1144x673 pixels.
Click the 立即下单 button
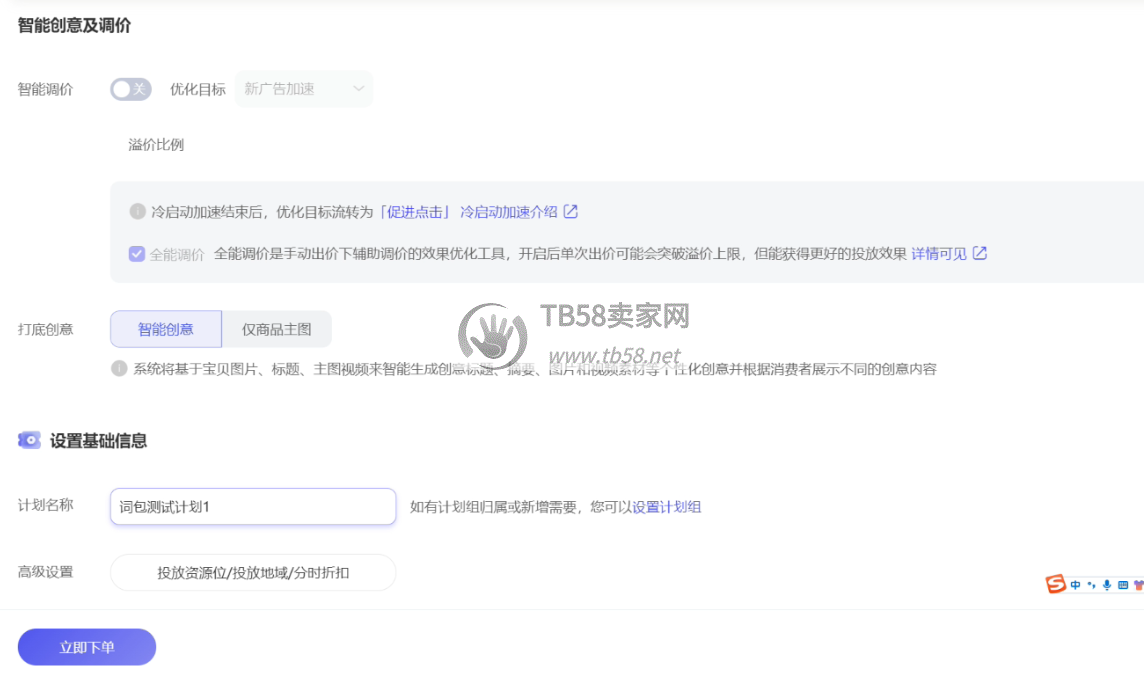[x=87, y=647]
